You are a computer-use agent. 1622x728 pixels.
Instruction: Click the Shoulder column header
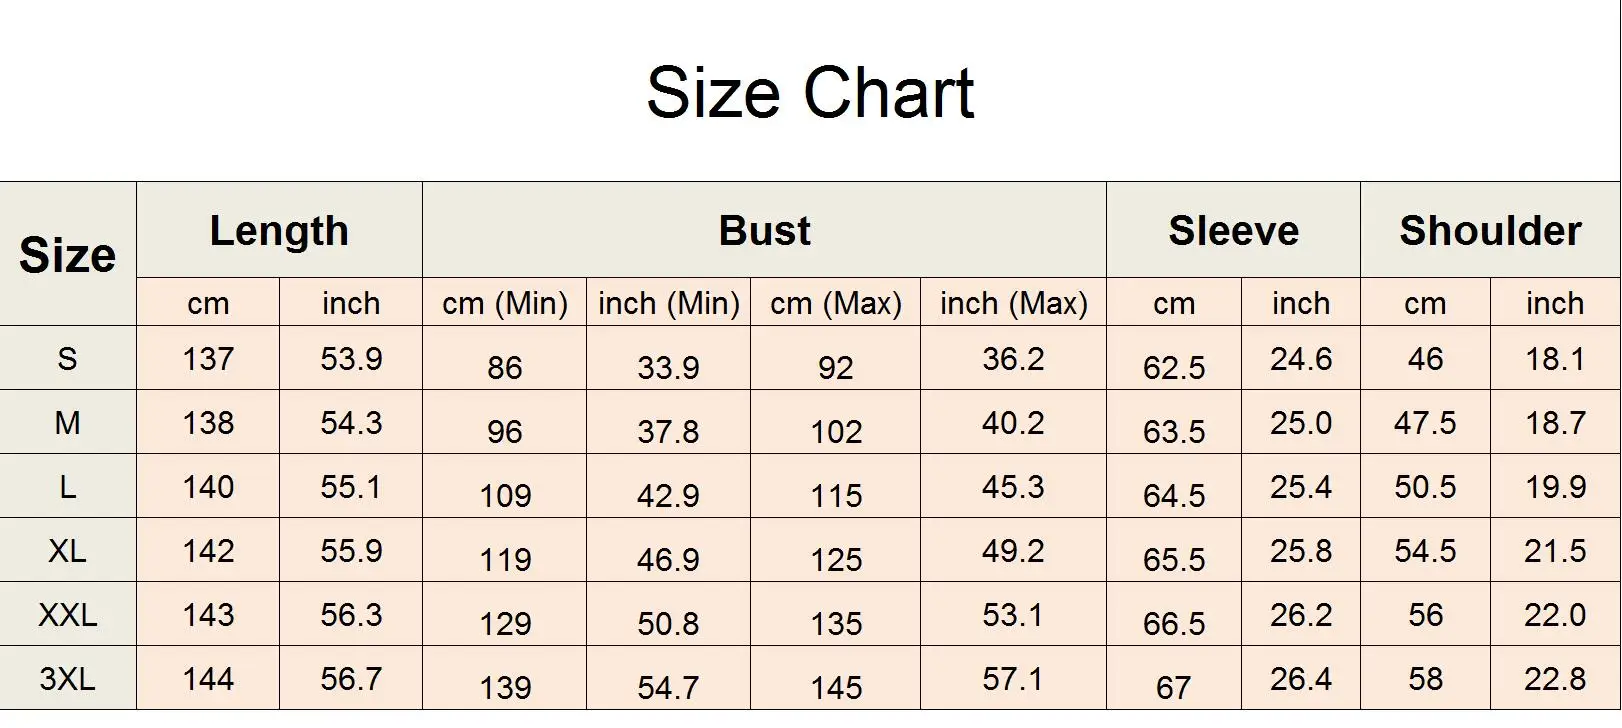point(1490,231)
